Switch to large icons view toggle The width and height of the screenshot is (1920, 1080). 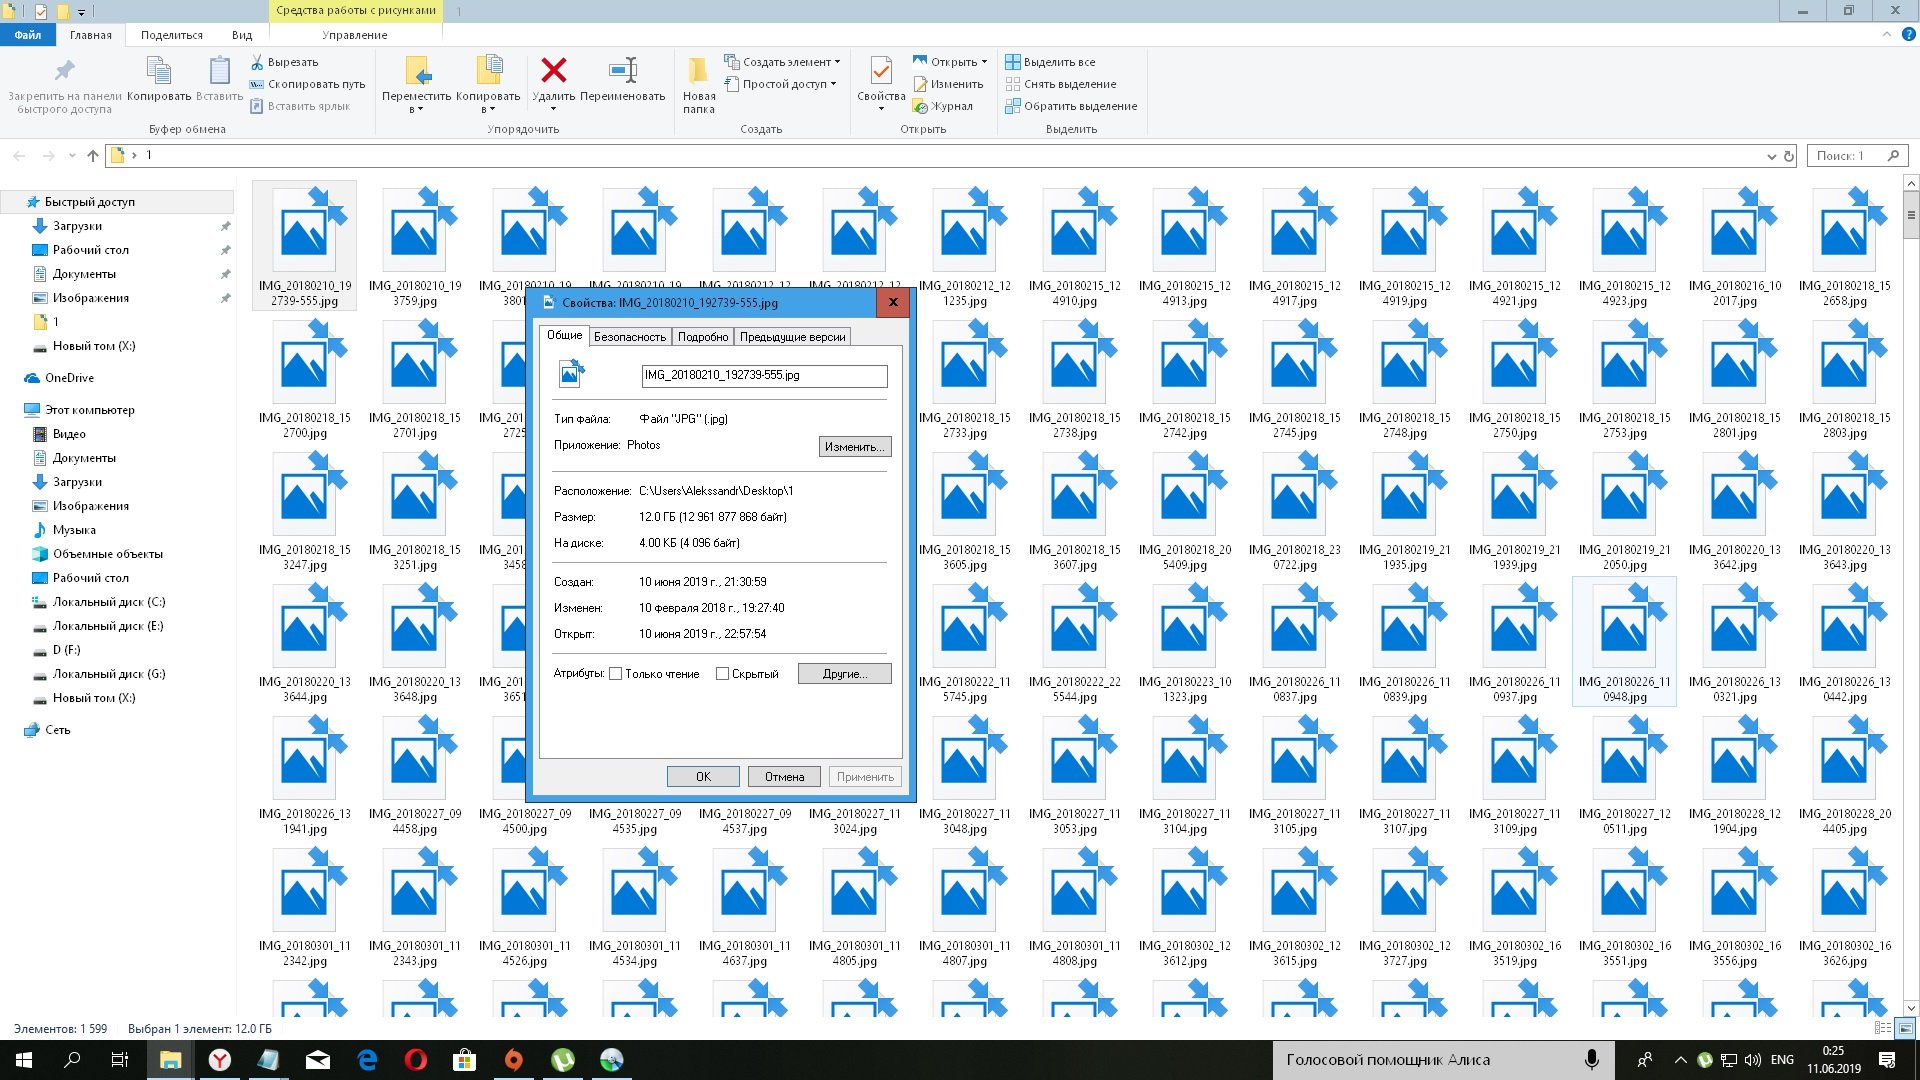click(x=1905, y=1028)
